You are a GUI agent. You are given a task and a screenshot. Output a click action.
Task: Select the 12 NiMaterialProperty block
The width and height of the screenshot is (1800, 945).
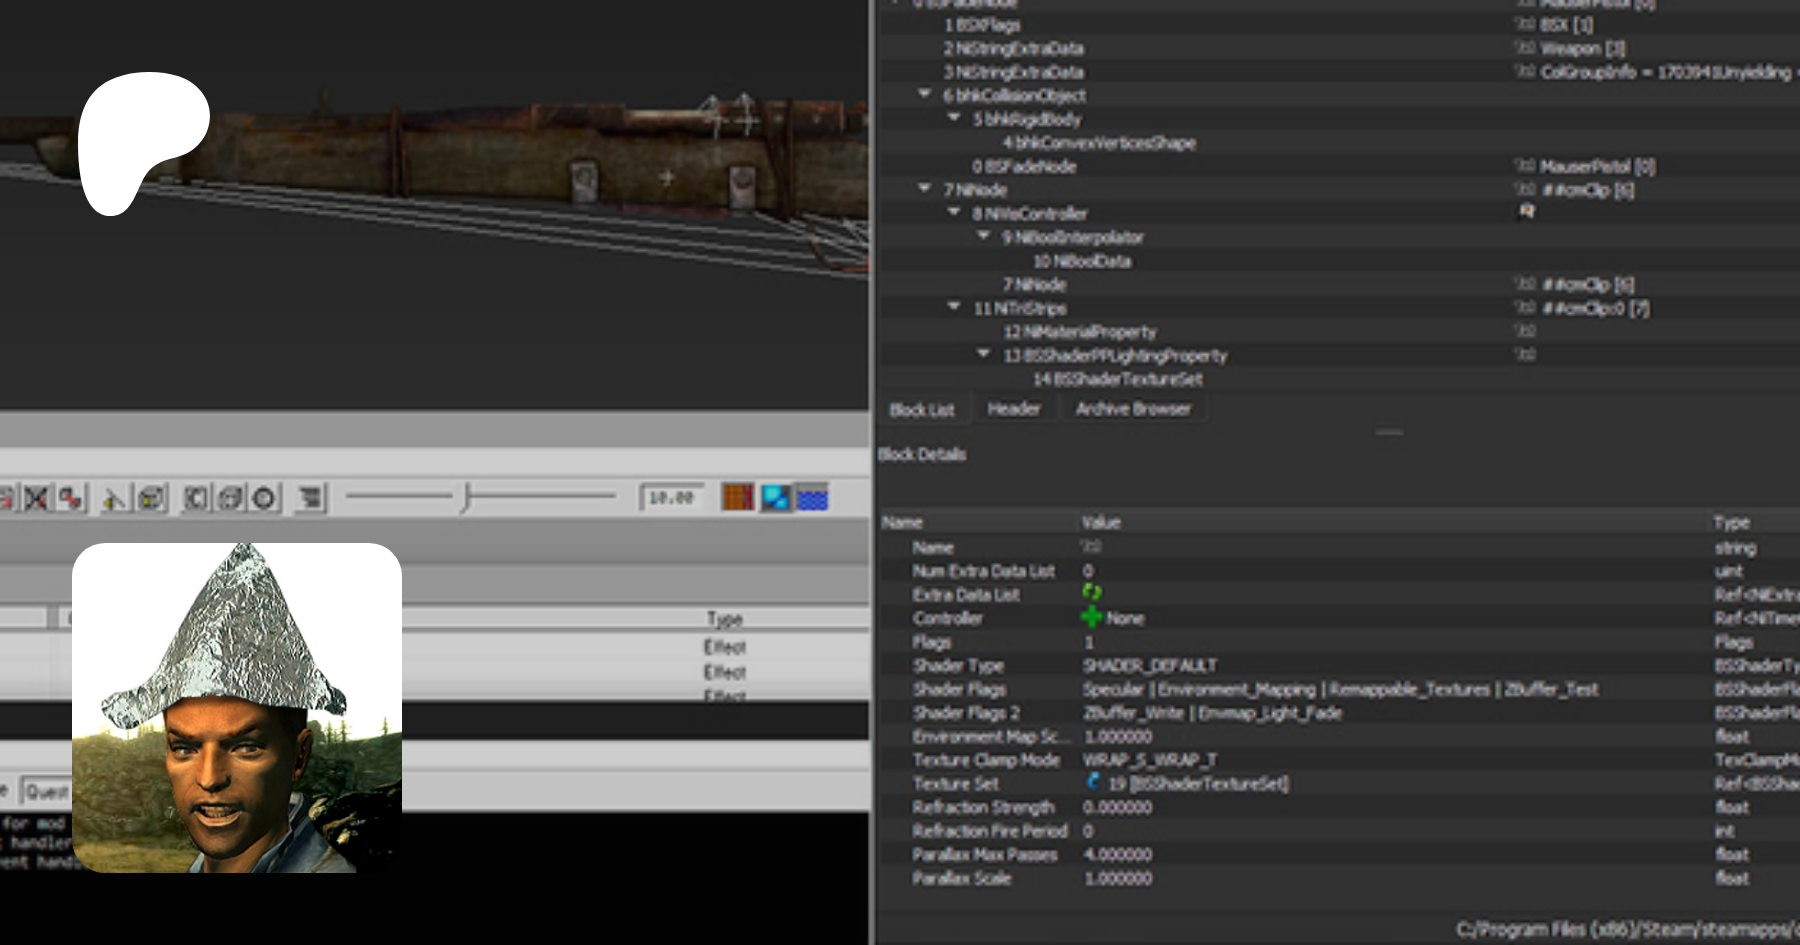coord(1079,332)
